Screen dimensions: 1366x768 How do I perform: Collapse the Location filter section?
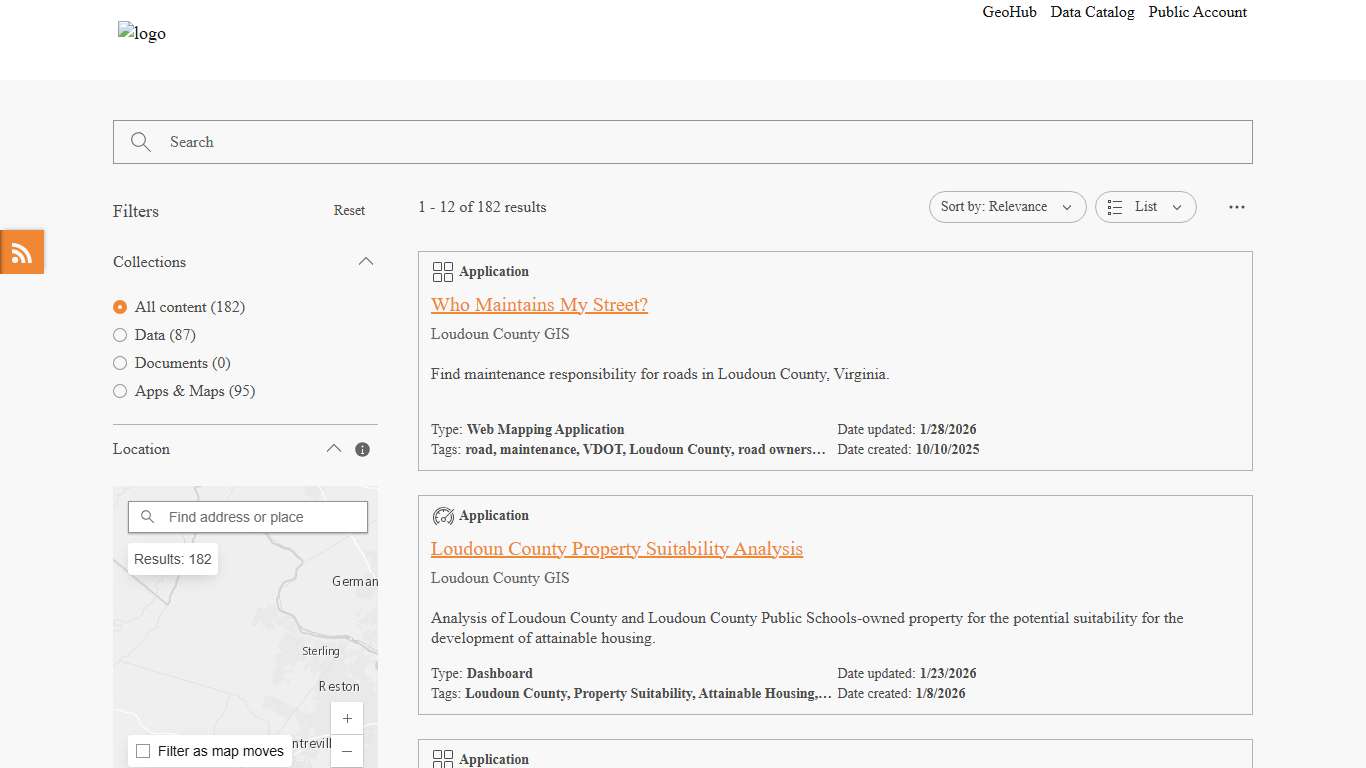[334, 449]
